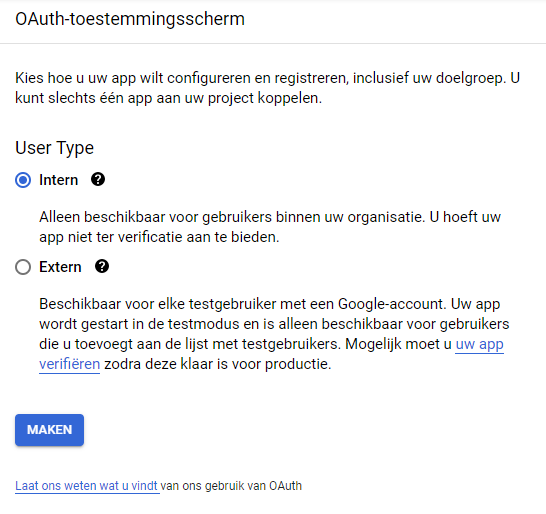
Task: Open help icon beside Extern
Action: coord(102,267)
